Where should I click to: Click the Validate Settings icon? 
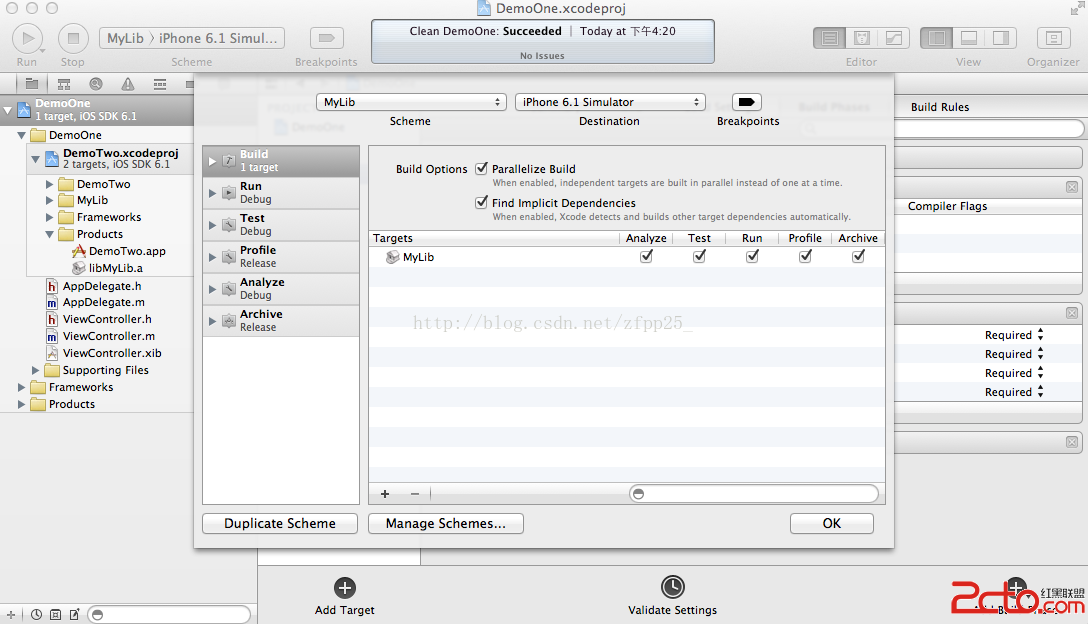pyautogui.click(x=672, y=588)
